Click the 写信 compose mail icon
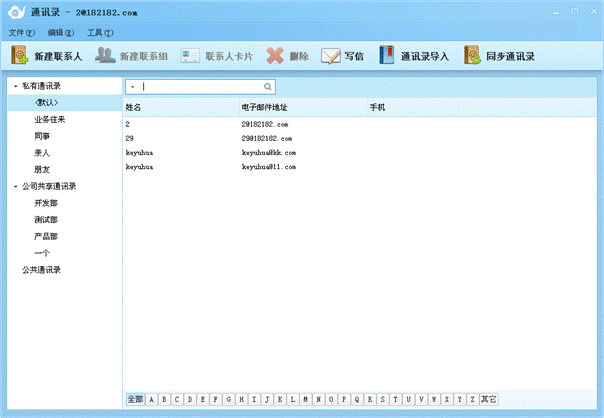This screenshot has height=418, width=604. pos(331,56)
